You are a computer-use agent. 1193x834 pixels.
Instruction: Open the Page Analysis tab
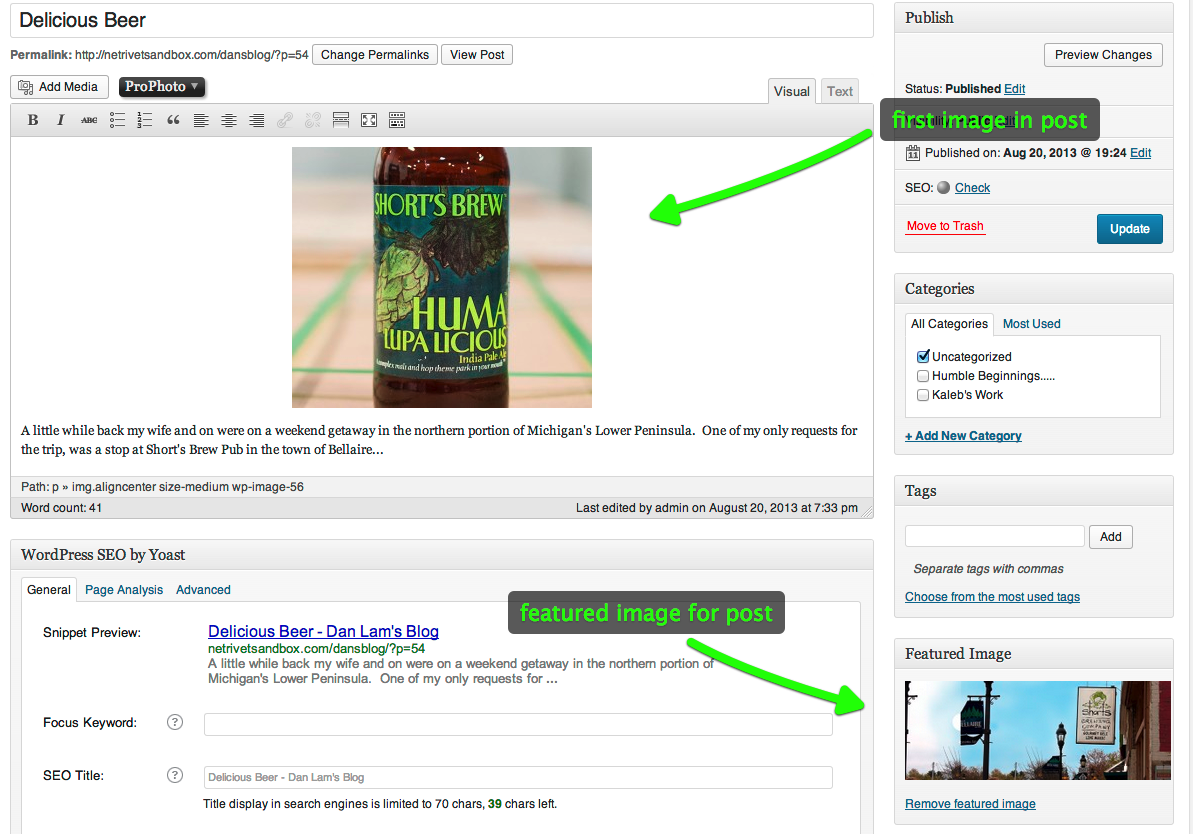coord(124,590)
